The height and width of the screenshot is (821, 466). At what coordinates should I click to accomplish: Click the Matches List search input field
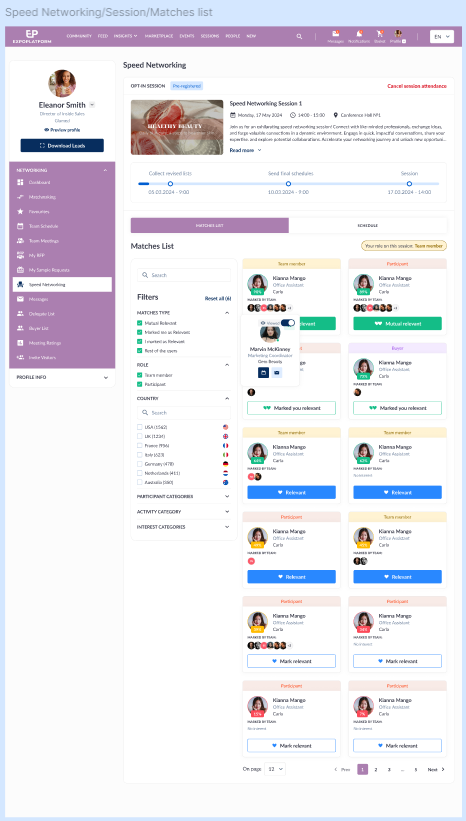point(184,275)
